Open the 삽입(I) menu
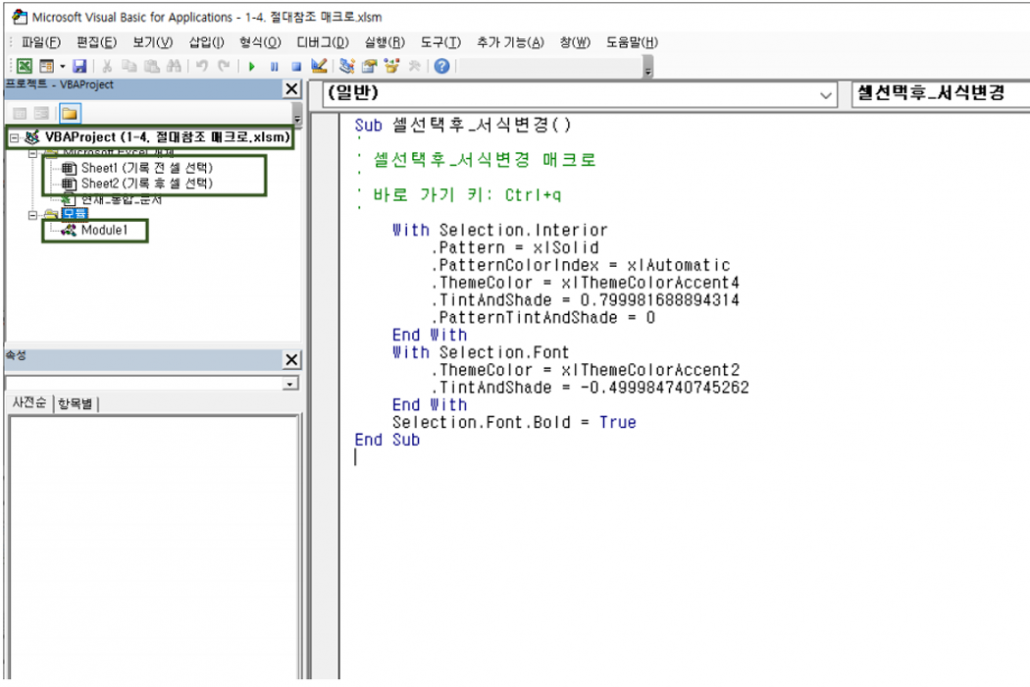 tap(206, 42)
